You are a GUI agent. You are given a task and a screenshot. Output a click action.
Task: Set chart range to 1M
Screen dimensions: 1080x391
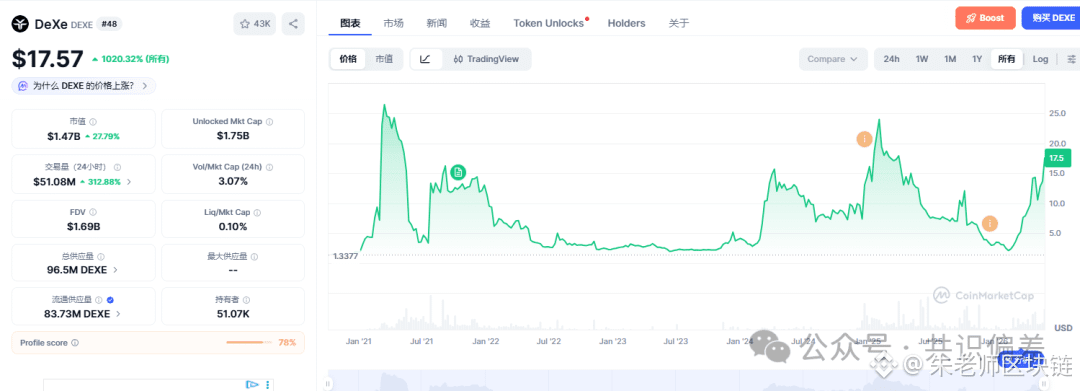point(950,59)
